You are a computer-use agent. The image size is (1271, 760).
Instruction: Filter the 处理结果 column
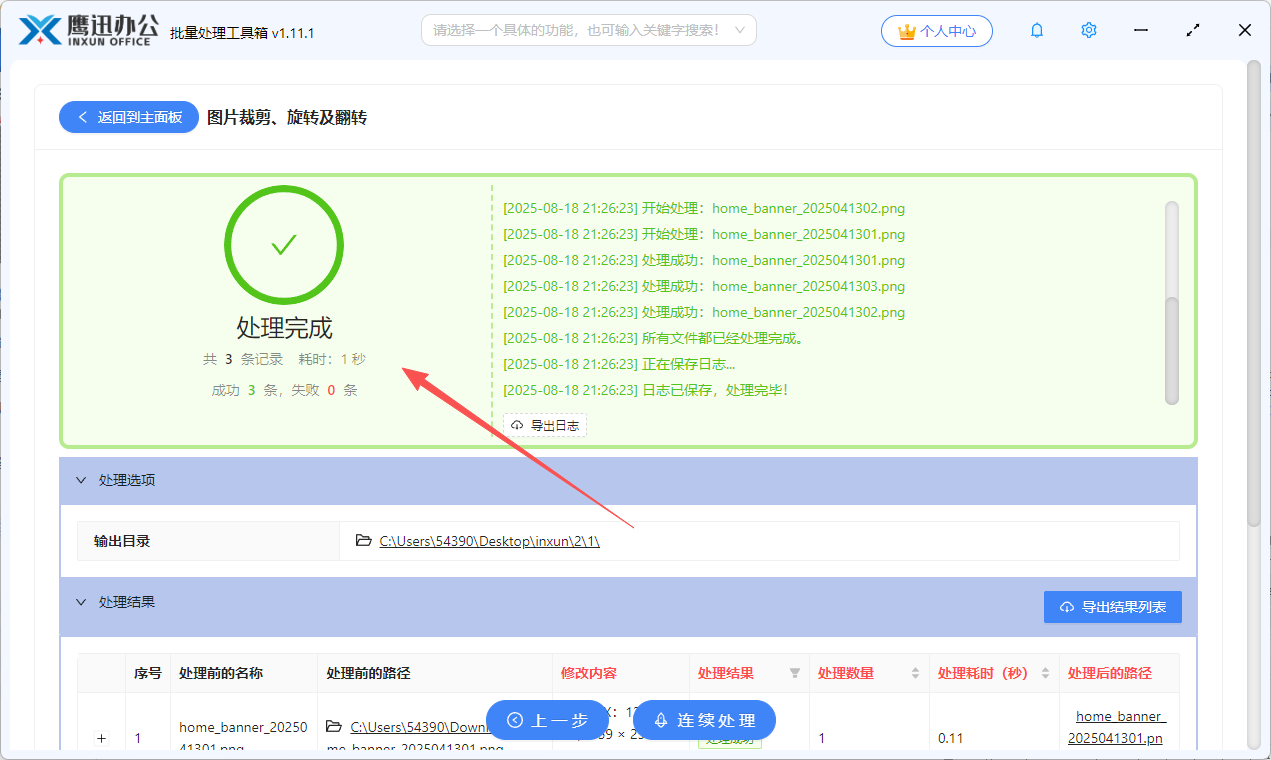coord(795,673)
